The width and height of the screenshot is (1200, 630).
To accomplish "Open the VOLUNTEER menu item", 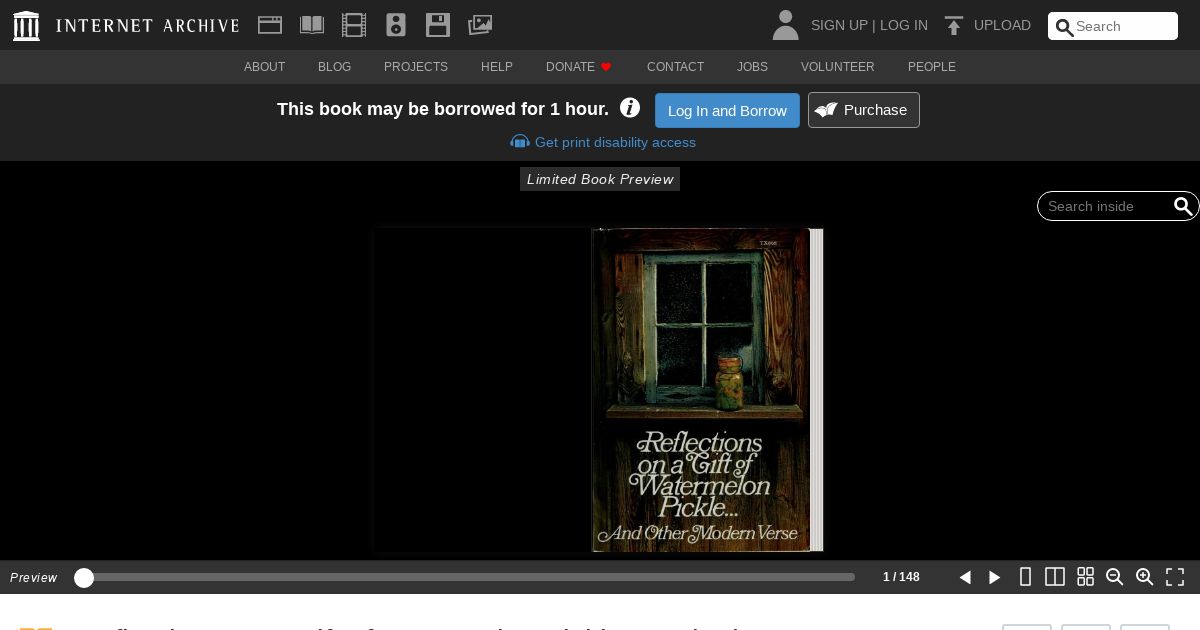I will (x=838, y=67).
